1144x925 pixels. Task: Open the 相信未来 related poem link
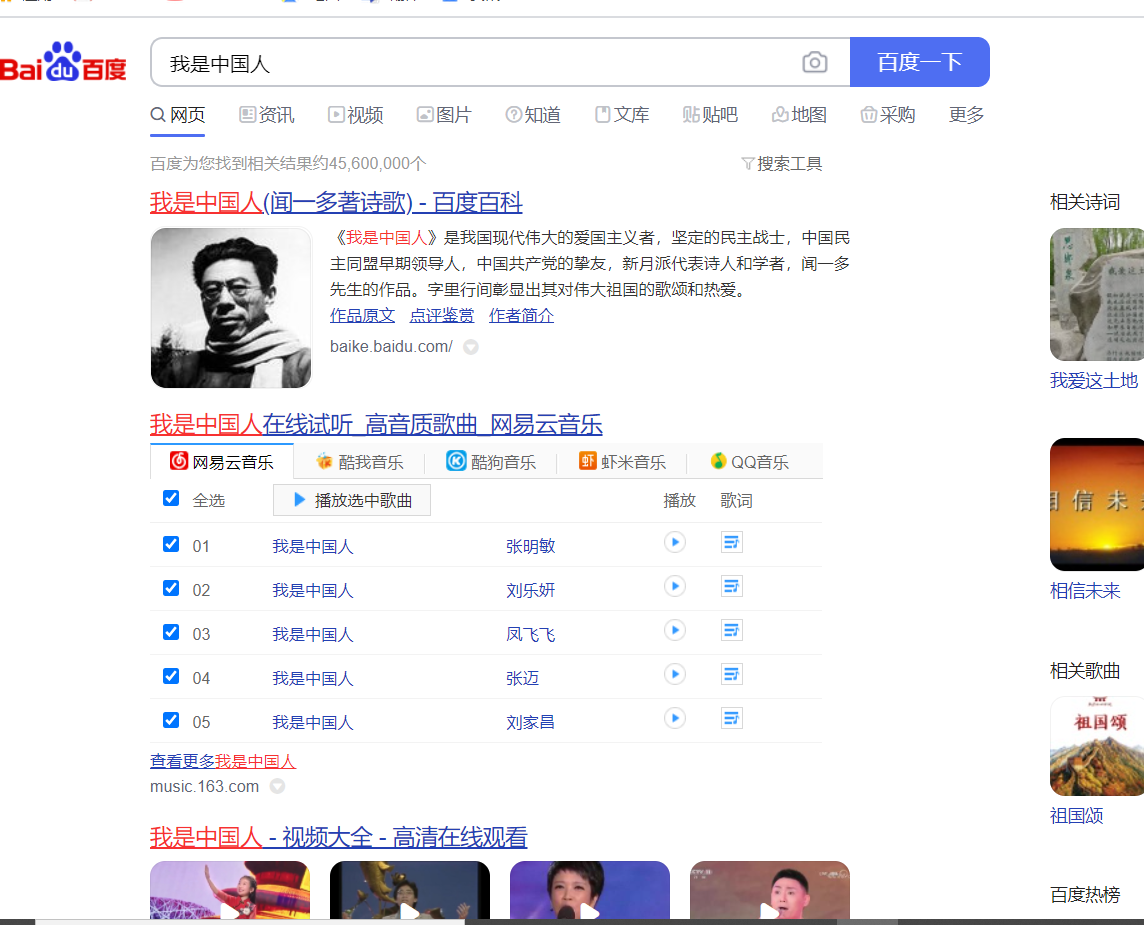[1085, 591]
